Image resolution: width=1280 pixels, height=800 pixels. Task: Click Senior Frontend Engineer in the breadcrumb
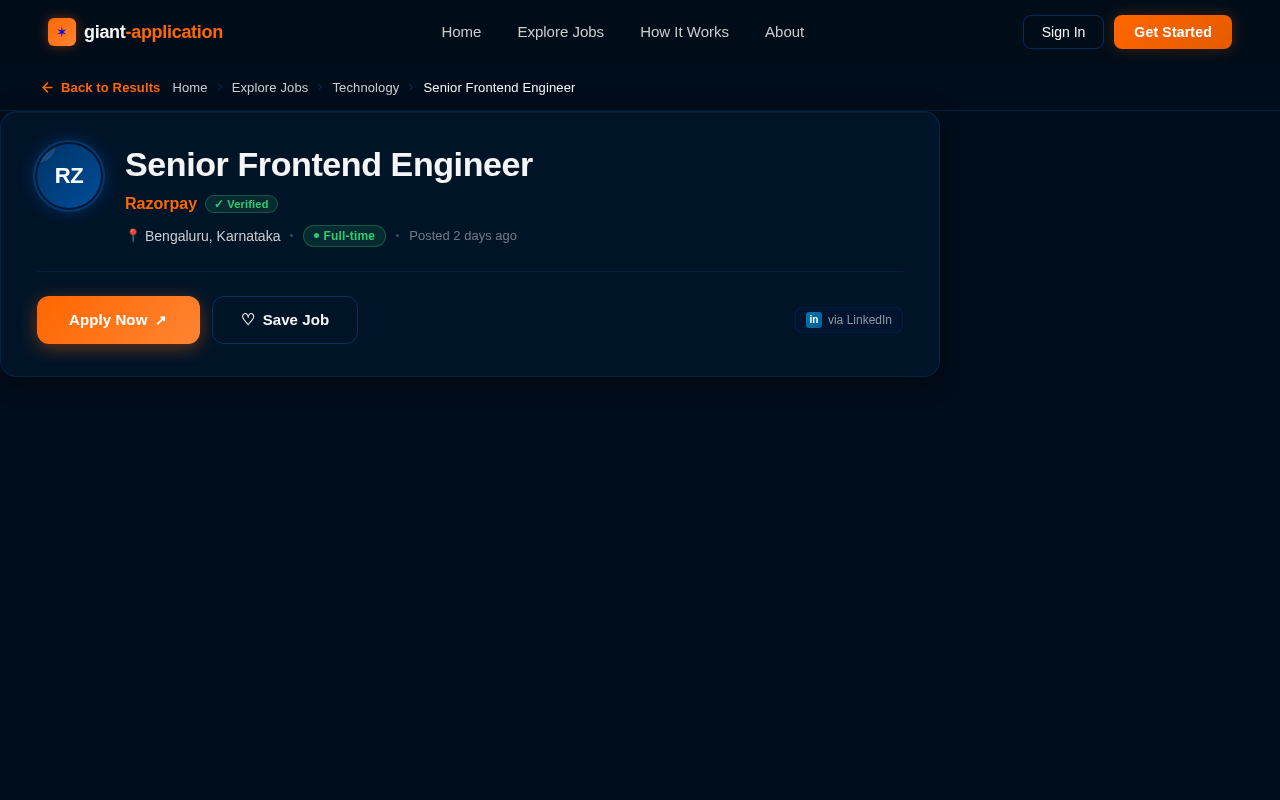[x=499, y=88]
